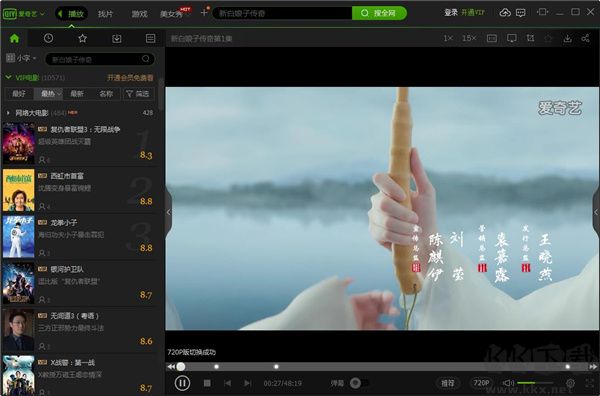Viewport: 600px width, 396px height.
Task: Switch to the 游戏 tab
Action: click(139, 14)
